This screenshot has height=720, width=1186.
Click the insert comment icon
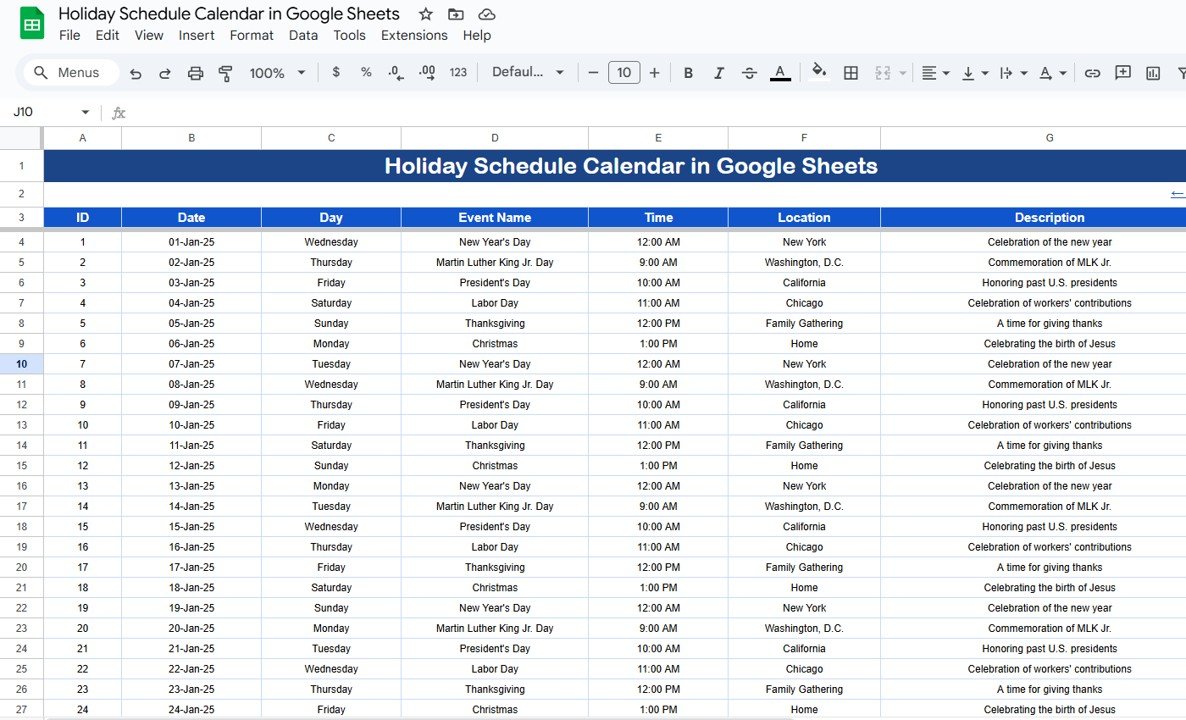click(1123, 73)
